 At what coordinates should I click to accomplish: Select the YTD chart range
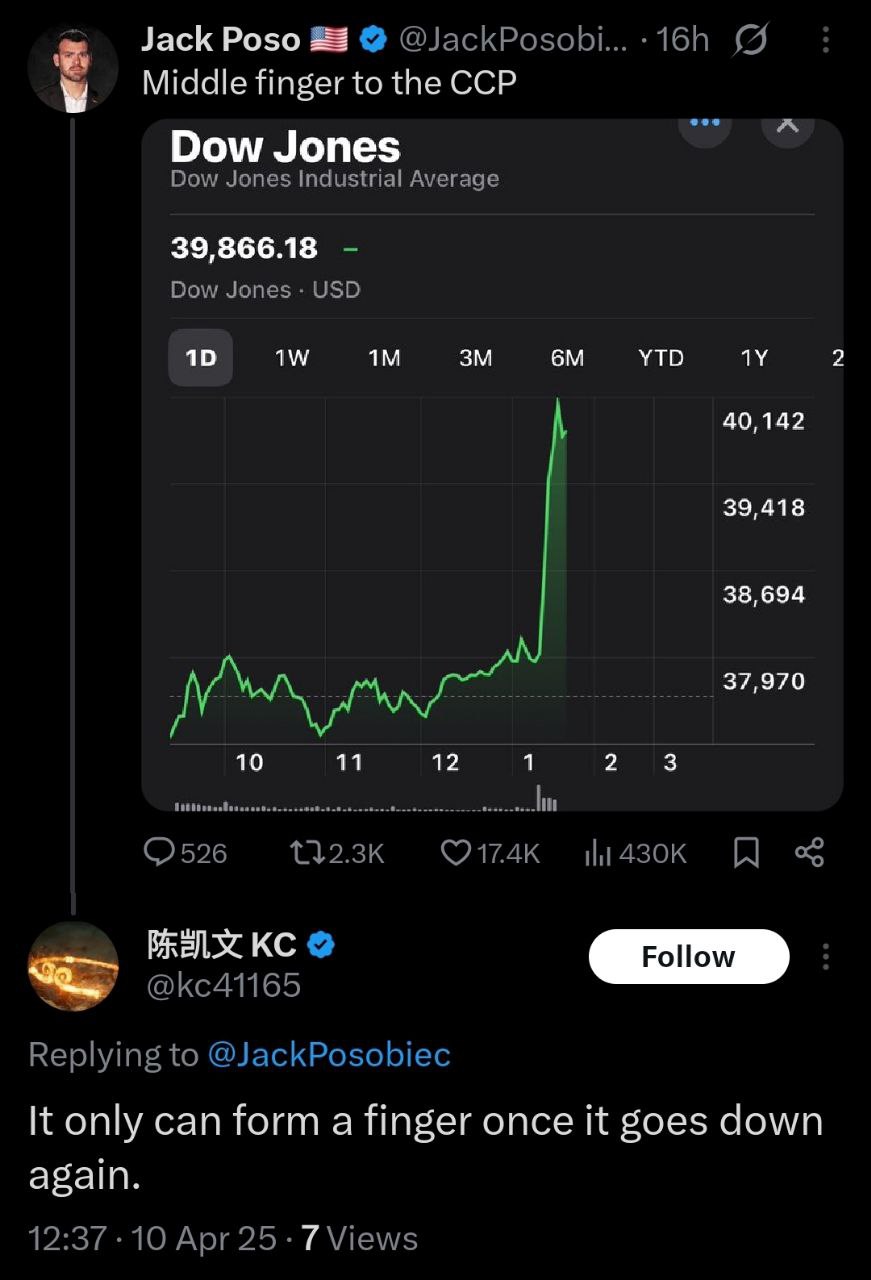661,358
